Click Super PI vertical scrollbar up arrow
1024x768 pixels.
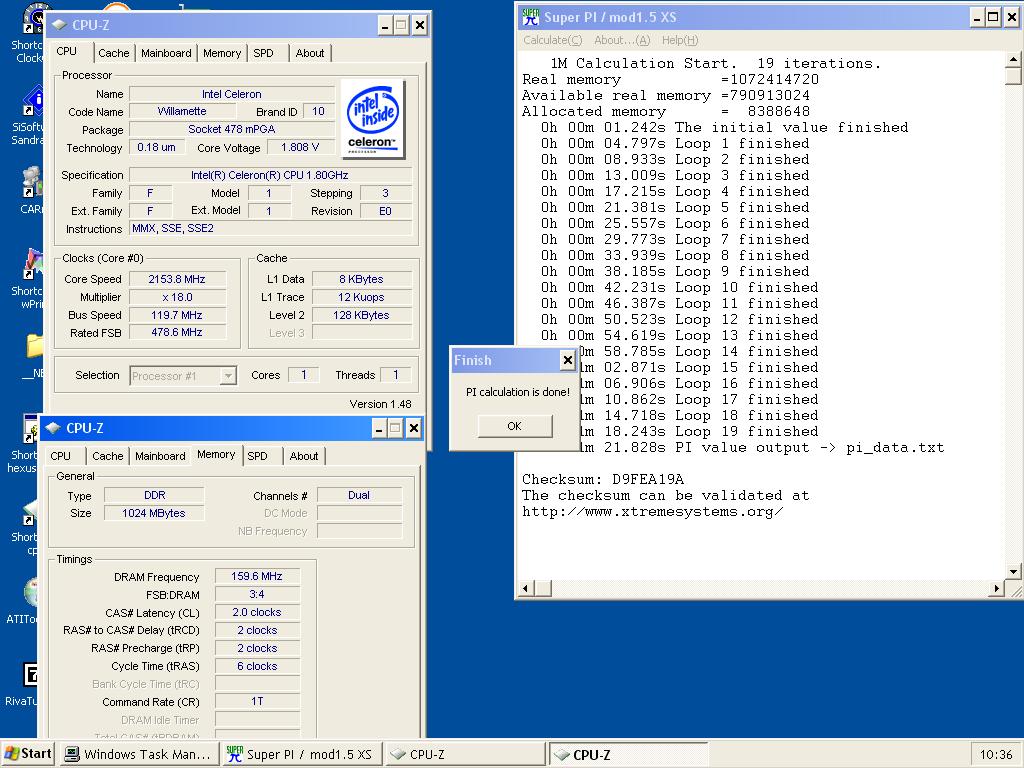click(1013, 60)
